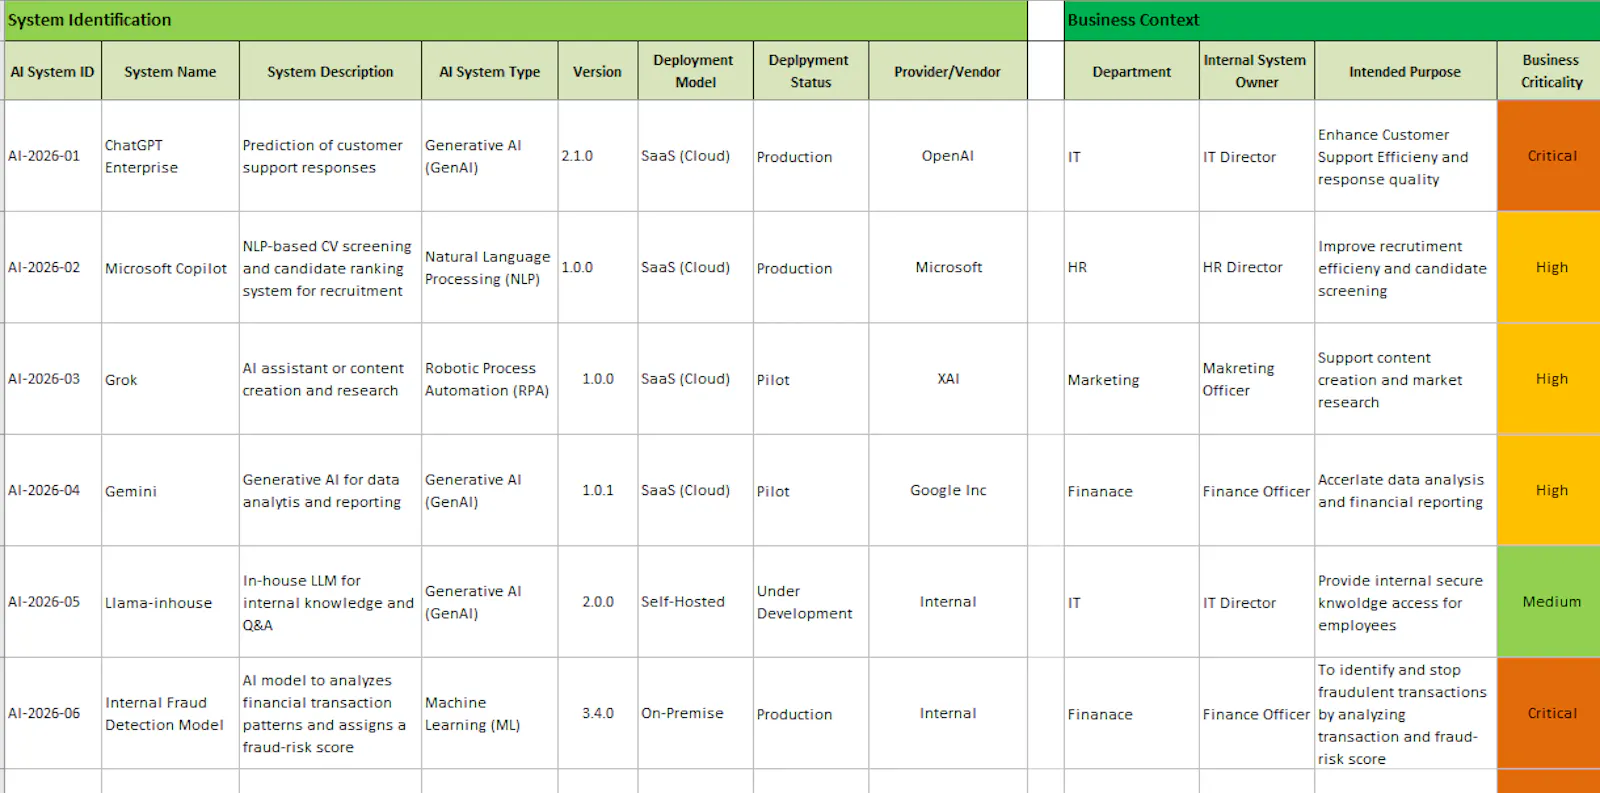Select cell AI-2026-04
The width and height of the screenshot is (1600, 793).
pos(53,490)
